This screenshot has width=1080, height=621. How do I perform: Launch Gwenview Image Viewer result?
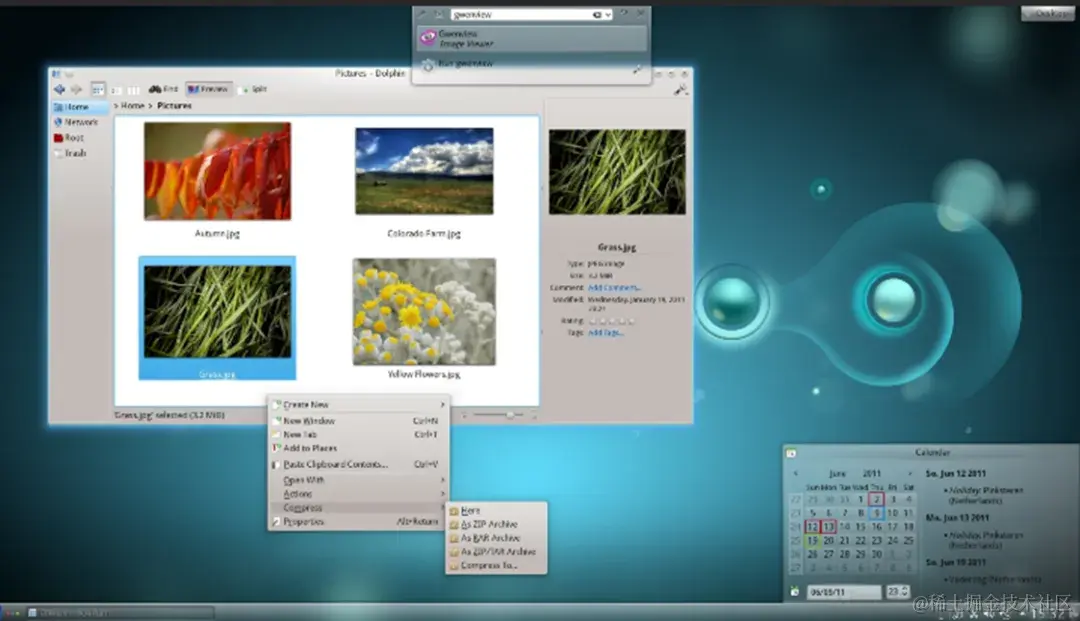pyautogui.click(x=531, y=38)
